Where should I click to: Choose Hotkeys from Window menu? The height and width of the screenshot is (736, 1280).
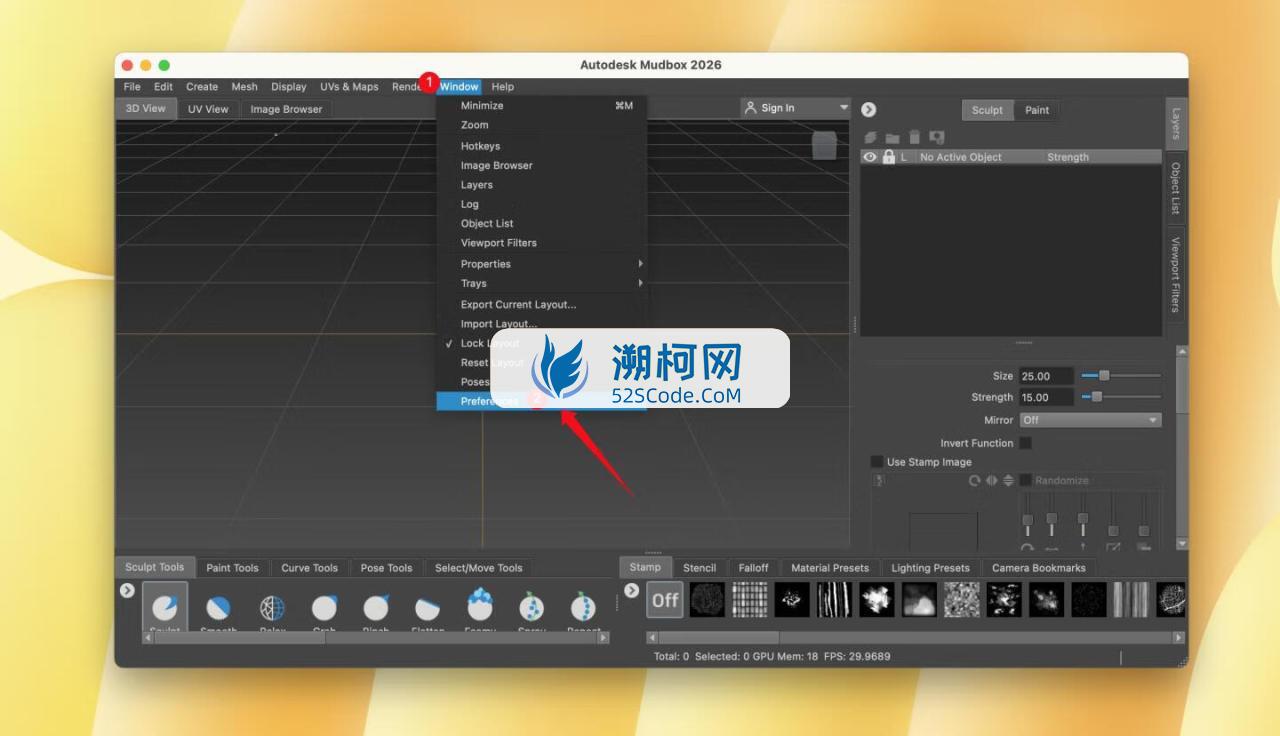(x=541, y=146)
